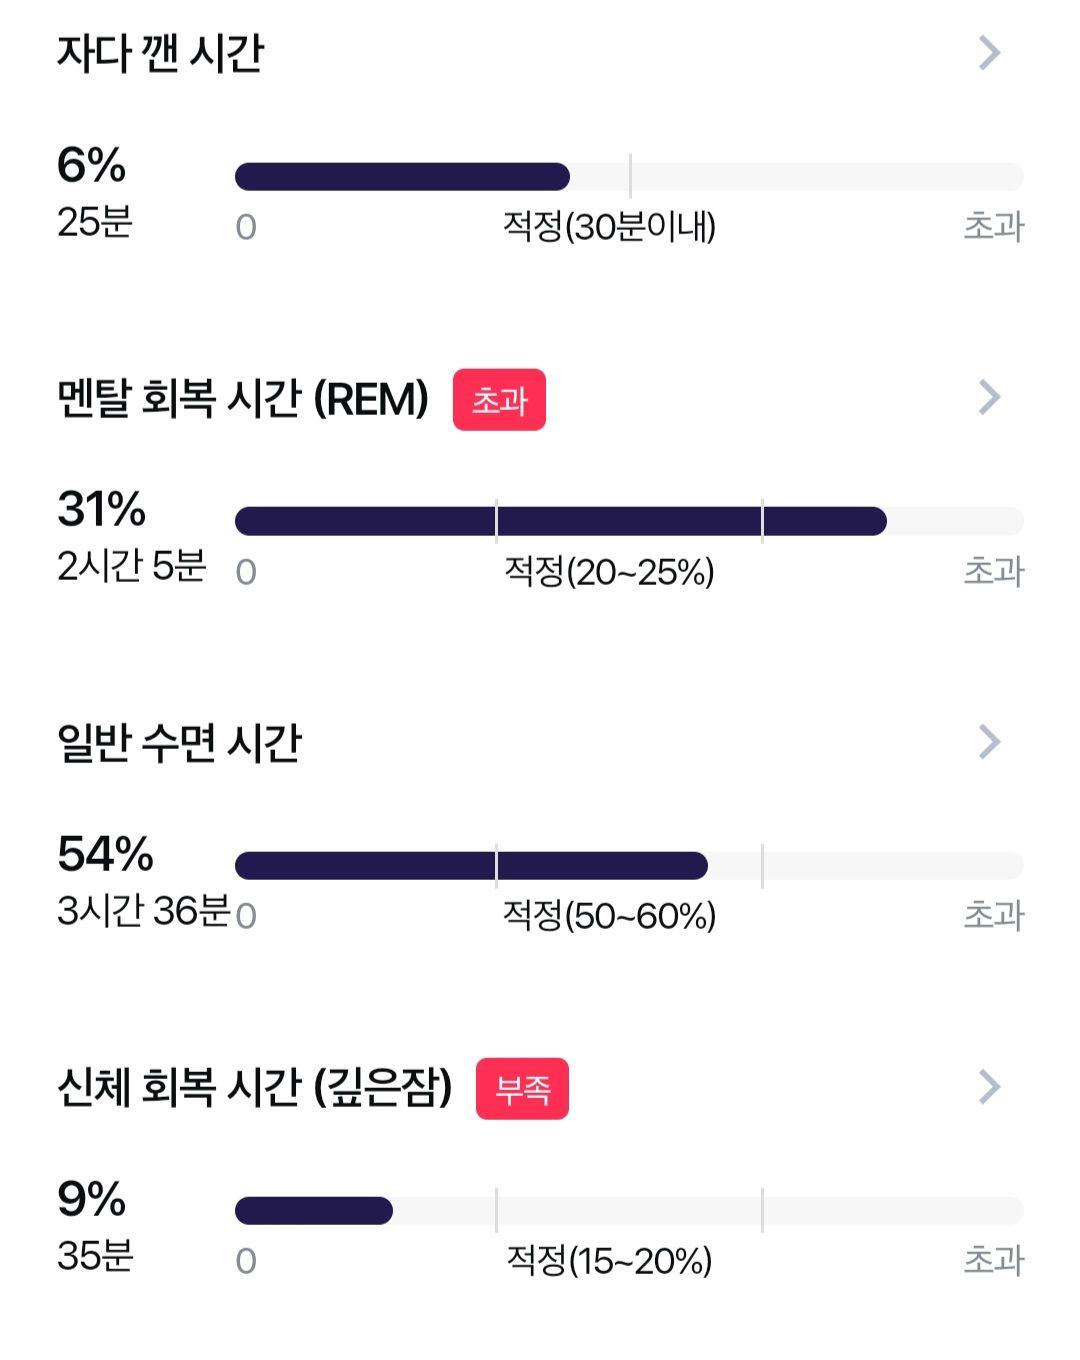Screen dimensions: 1080x1360
Task: Expand the 일반 수면 시간 chevron
Action: point(989,742)
